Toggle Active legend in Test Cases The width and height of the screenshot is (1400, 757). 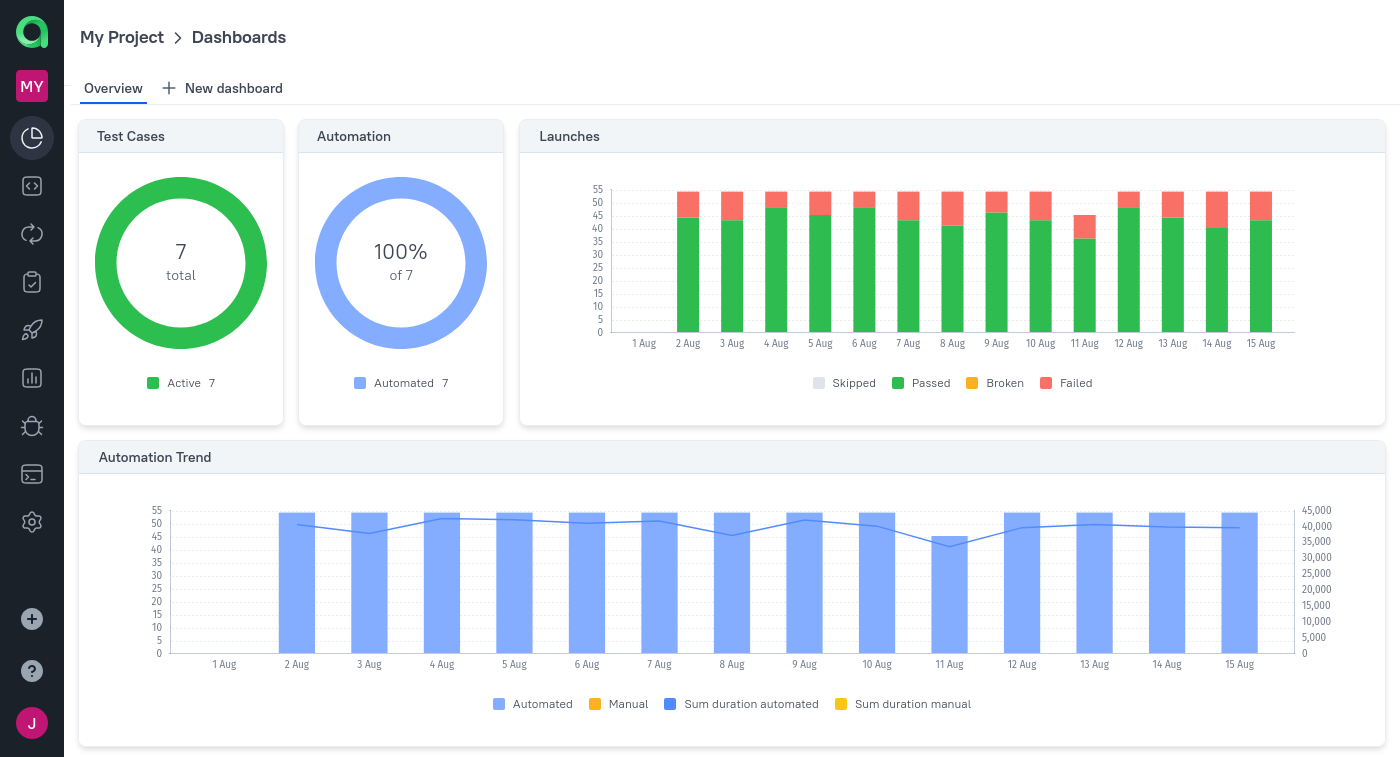(181, 383)
